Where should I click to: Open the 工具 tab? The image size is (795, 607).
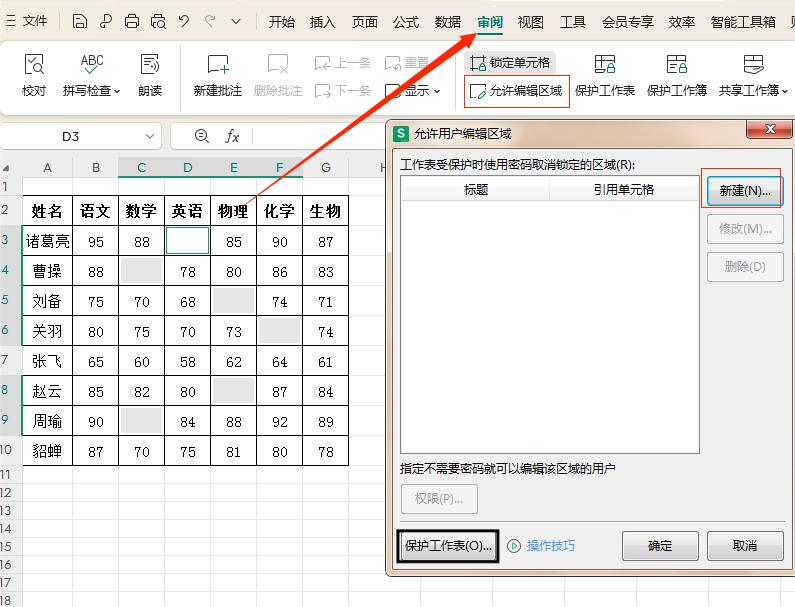573,22
